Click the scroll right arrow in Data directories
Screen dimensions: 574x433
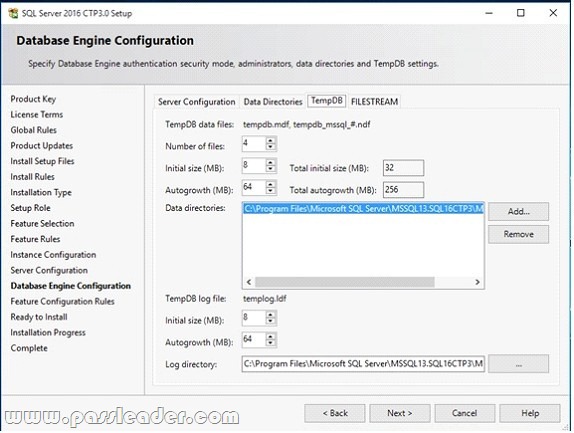[x=477, y=282]
